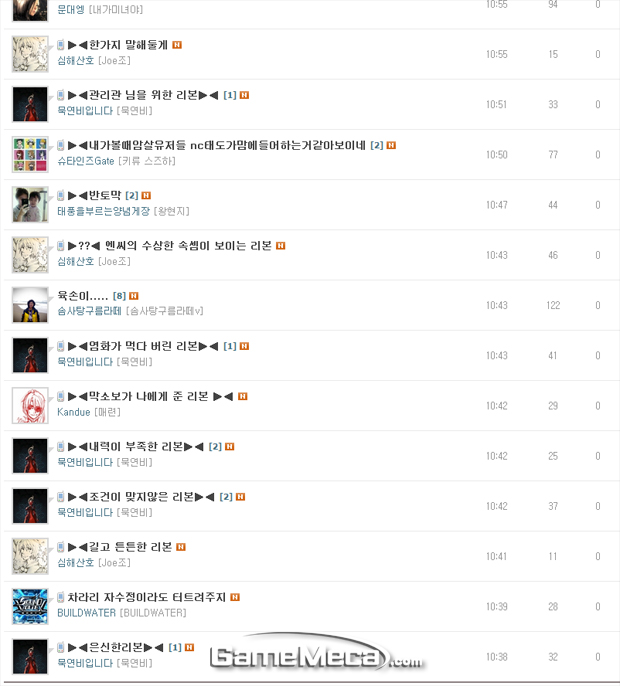Click the red sketch avatar of Kandue

30,406
